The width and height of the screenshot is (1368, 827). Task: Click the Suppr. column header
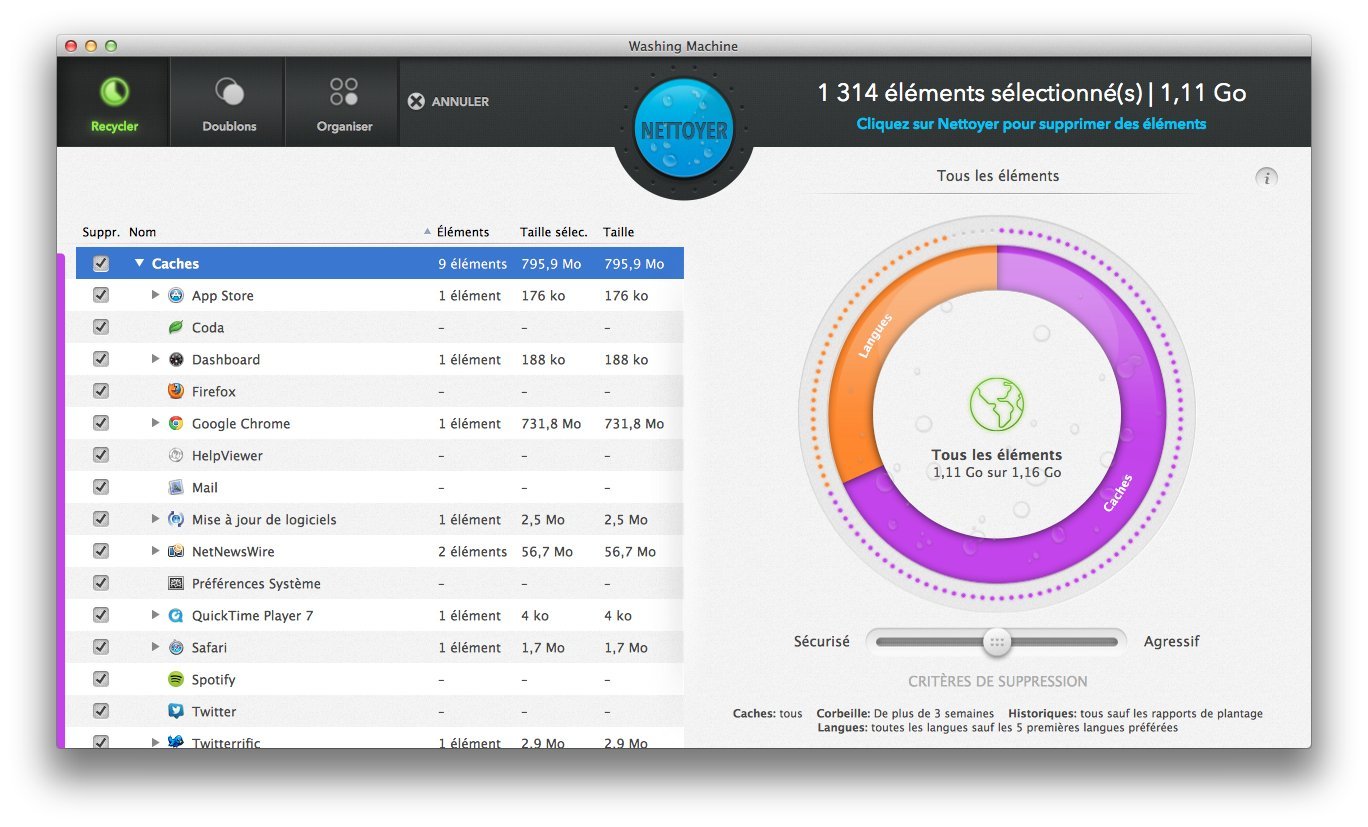click(101, 232)
